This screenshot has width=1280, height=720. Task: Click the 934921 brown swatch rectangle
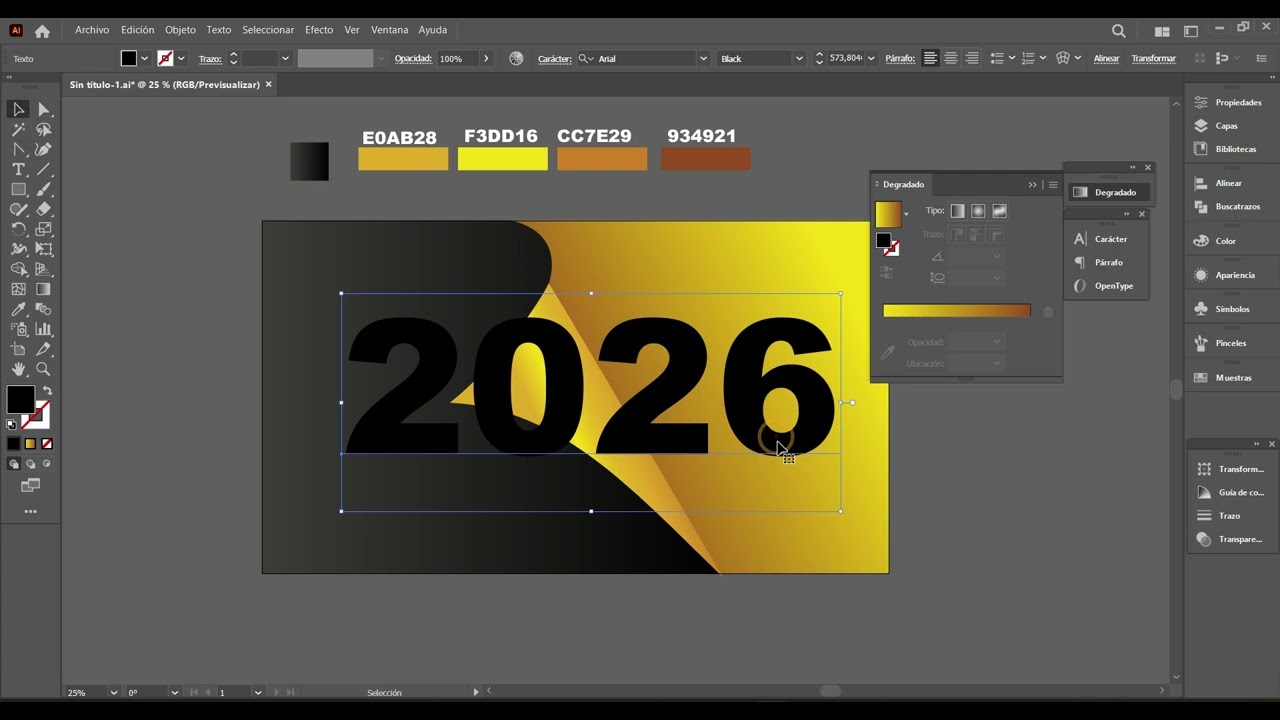[705, 159]
